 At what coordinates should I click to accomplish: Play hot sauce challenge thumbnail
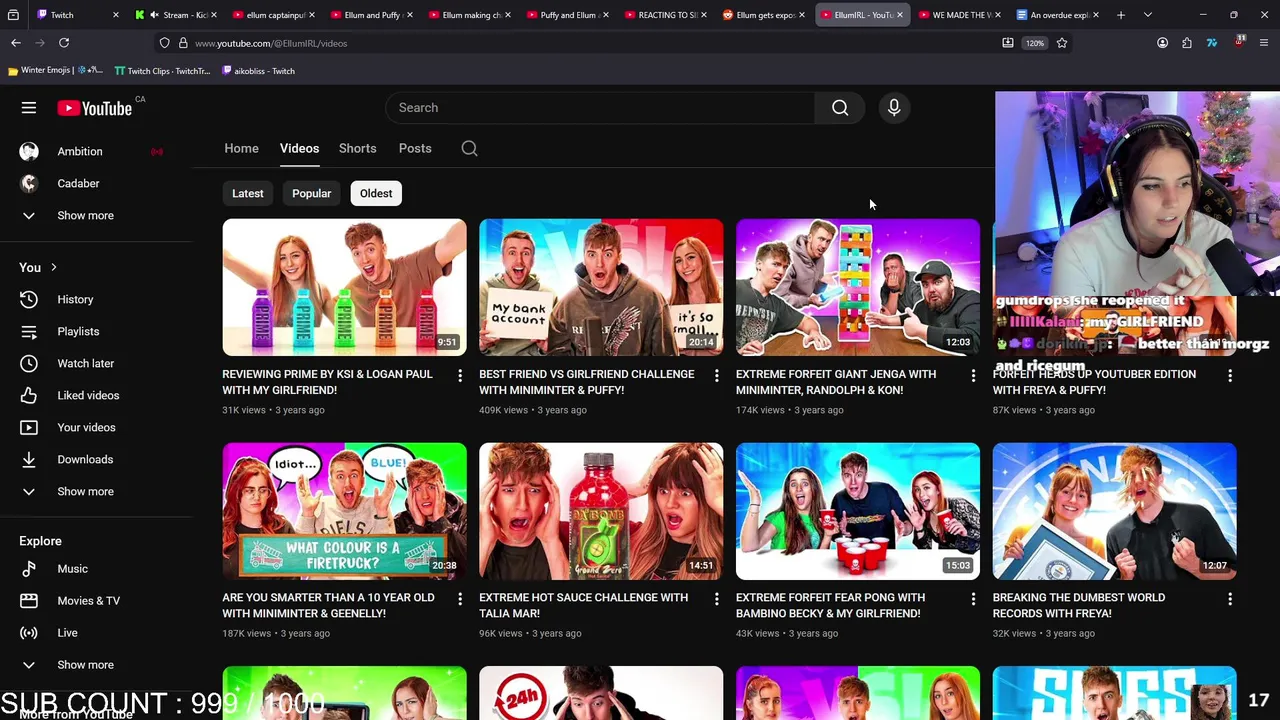tap(601, 511)
